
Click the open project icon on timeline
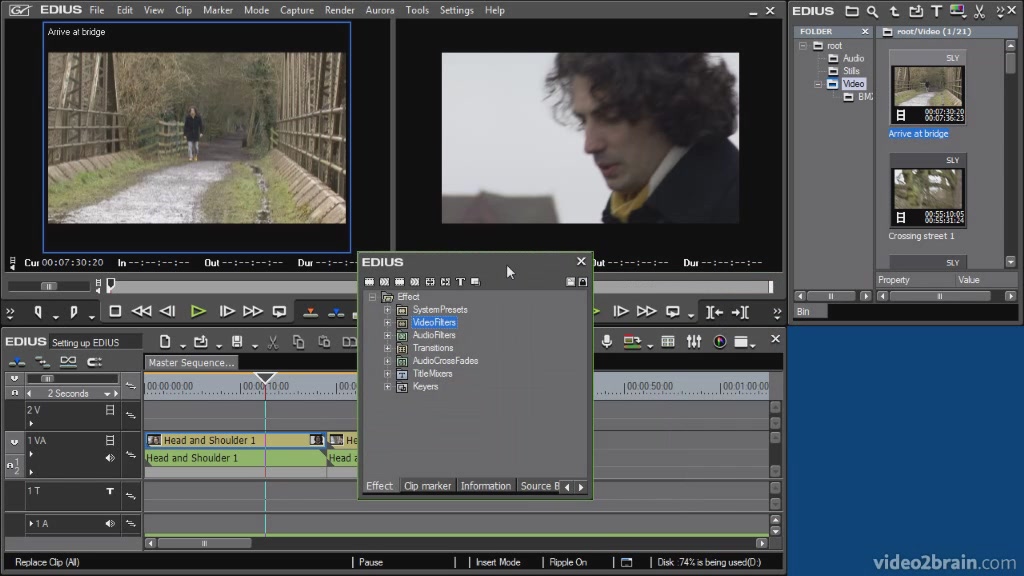click(x=201, y=342)
